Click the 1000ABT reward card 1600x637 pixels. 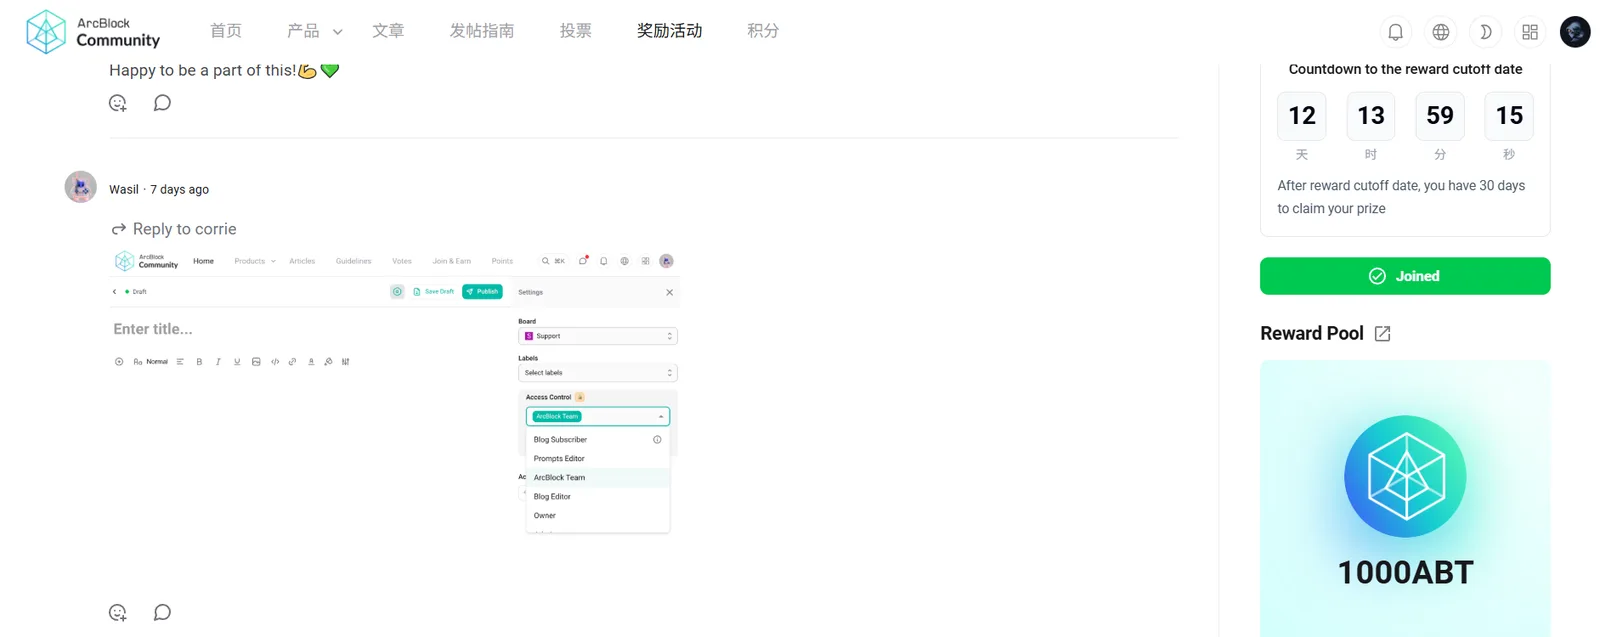coord(1405,499)
